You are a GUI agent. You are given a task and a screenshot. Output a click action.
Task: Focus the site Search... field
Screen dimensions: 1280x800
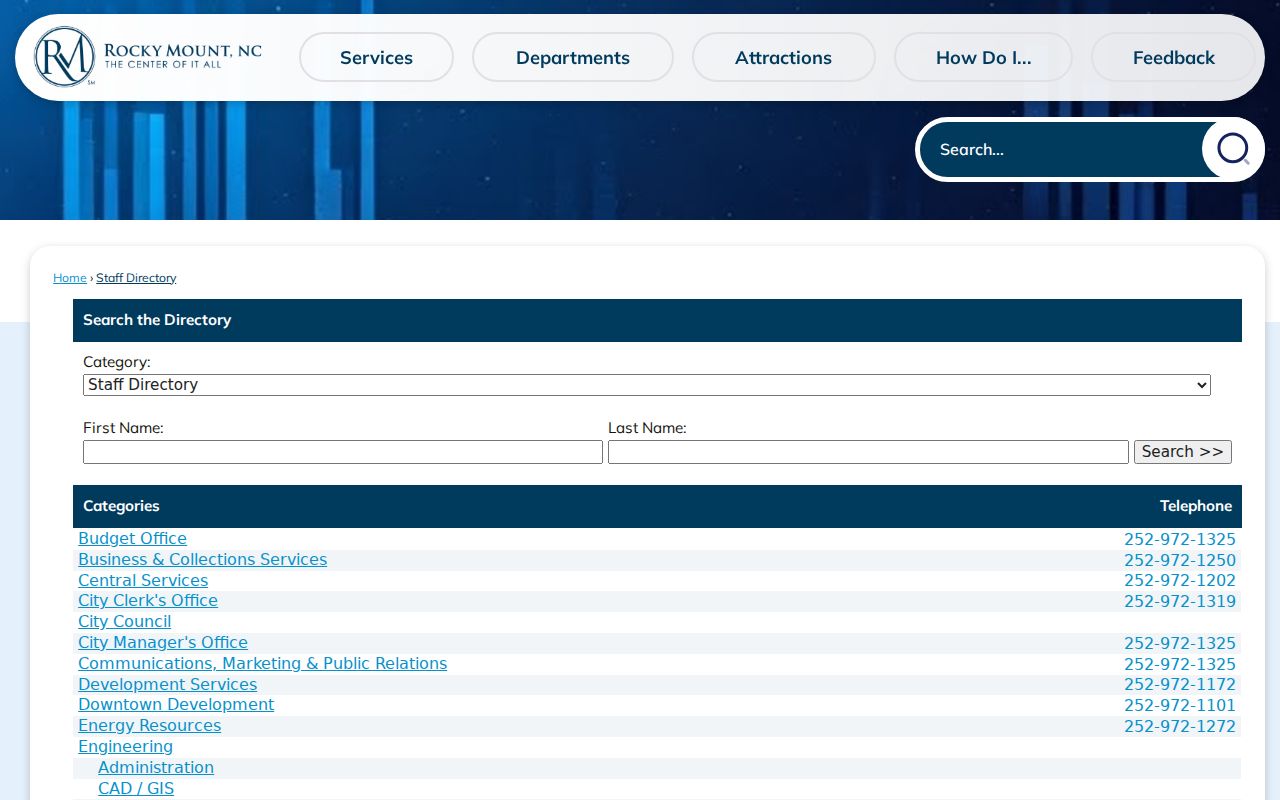click(1060, 150)
